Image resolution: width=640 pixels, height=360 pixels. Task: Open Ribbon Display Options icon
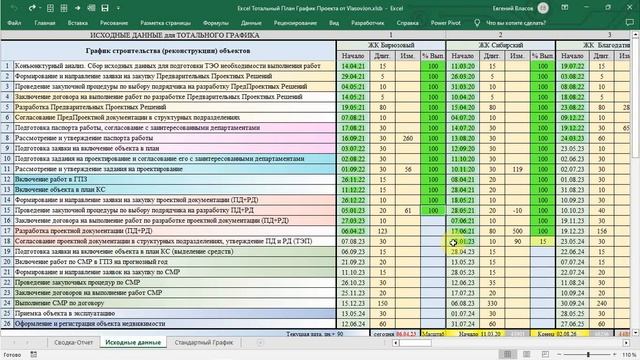tap(565, 8)
